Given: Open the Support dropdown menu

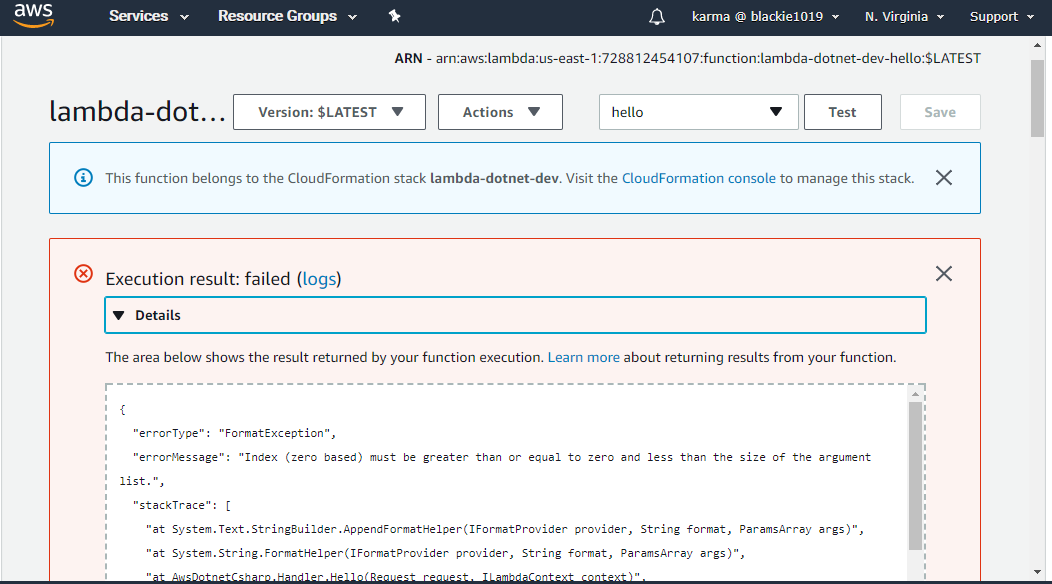Looking at the screenshot, I should (1000, 17).
